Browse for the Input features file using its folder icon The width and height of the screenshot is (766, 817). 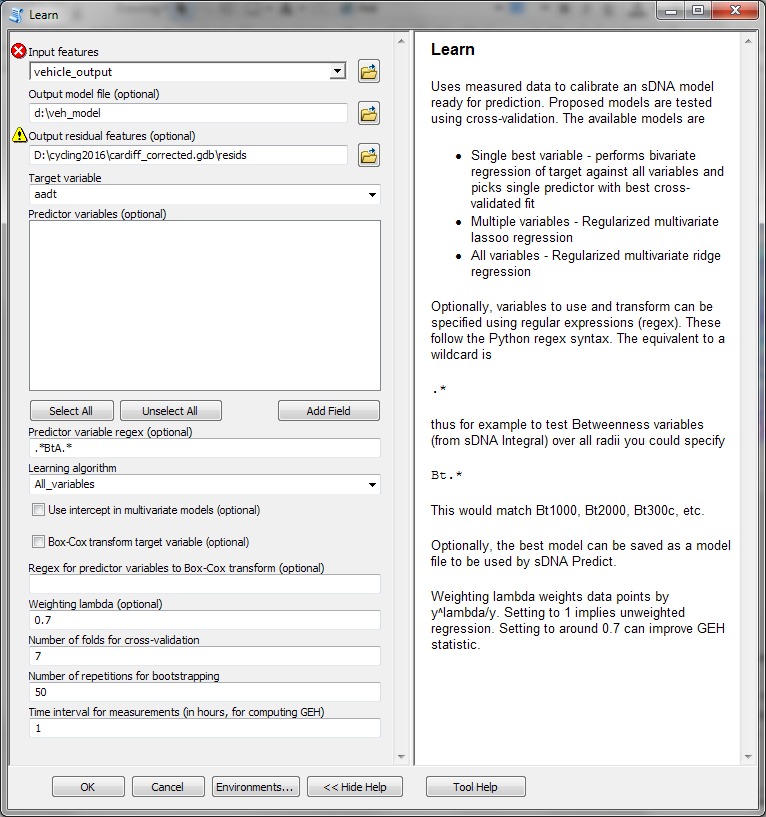coord(369,71)
